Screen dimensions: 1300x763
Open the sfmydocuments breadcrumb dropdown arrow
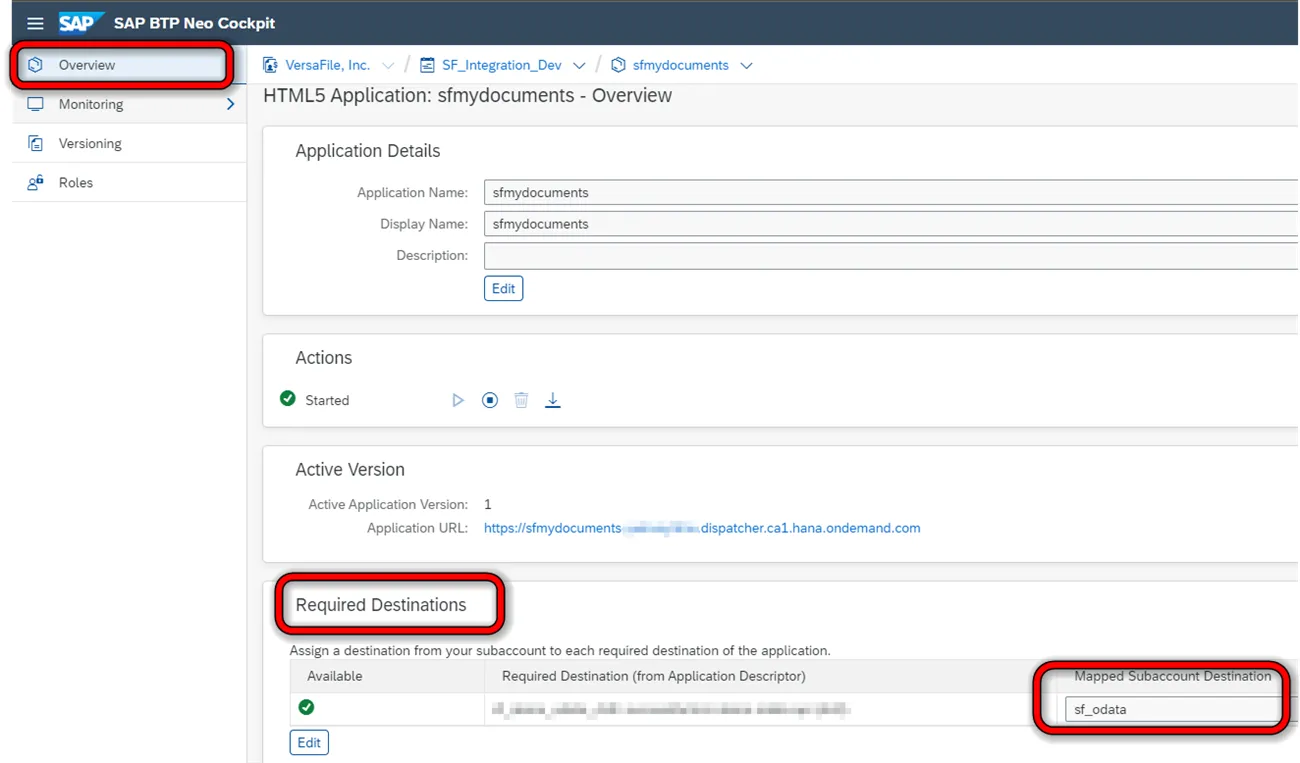pos(746,66)
